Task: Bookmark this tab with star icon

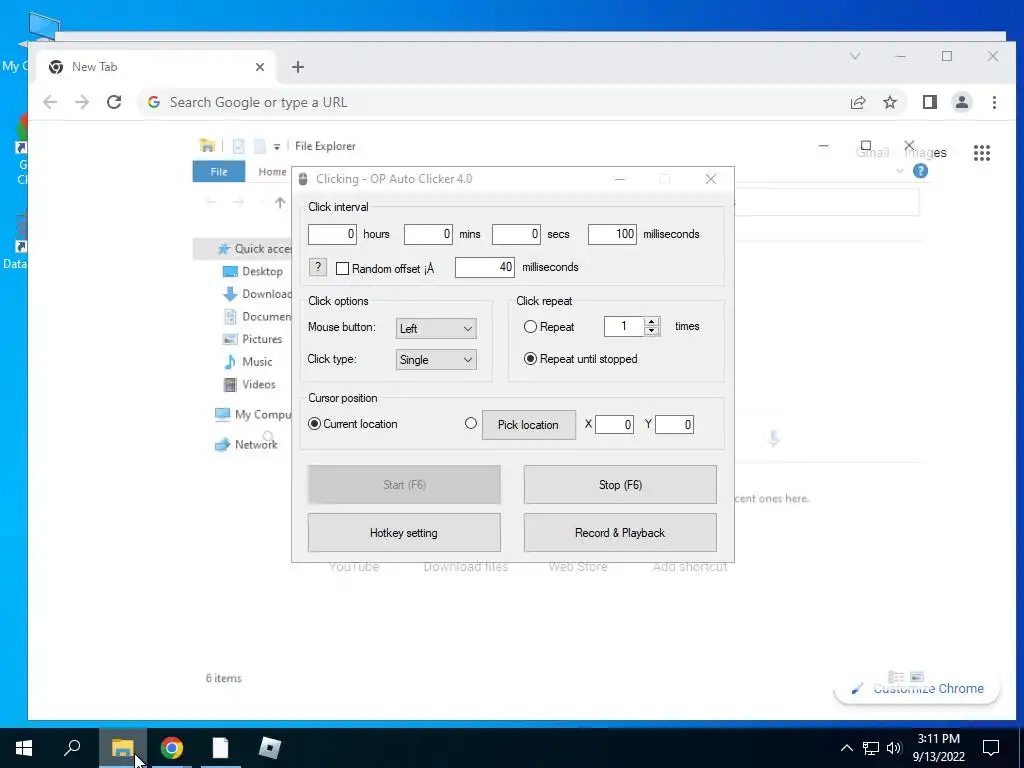Action: click(x=890, y=102)
